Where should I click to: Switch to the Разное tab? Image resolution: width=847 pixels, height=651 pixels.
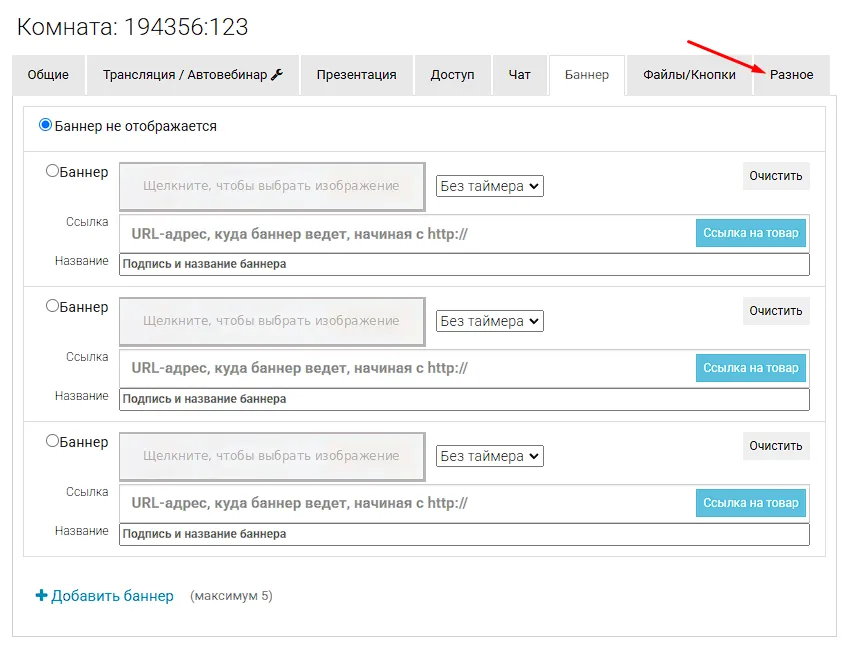pyautogui.click(x=791, y=75)
